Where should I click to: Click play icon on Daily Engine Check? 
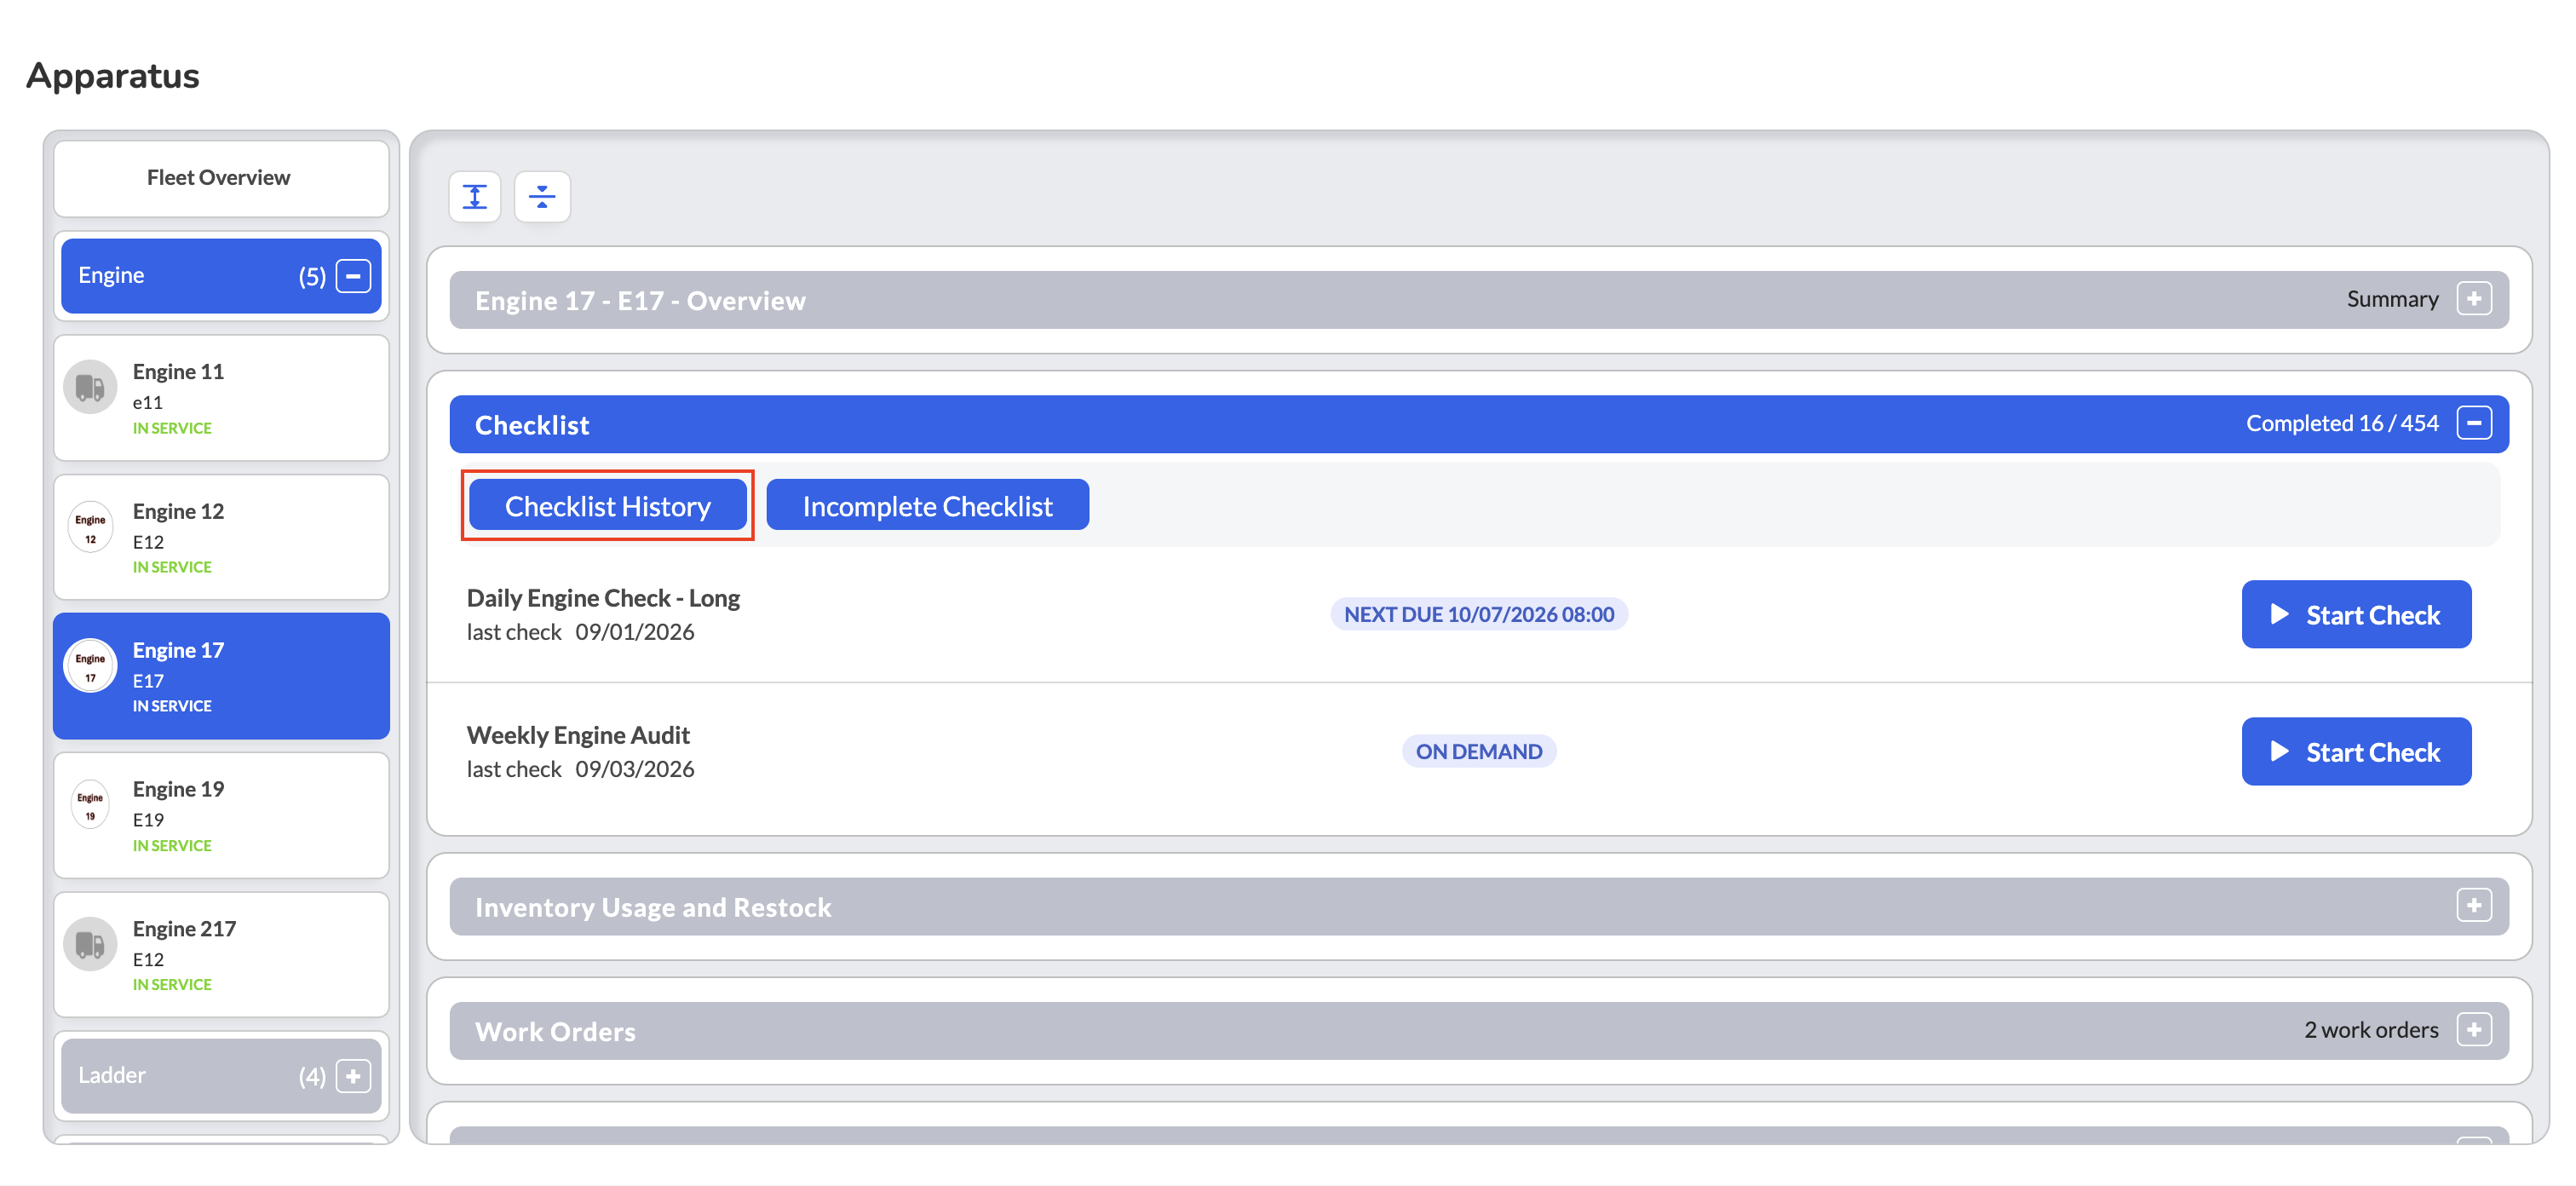pyautogui.click(x=2280, y=614)
